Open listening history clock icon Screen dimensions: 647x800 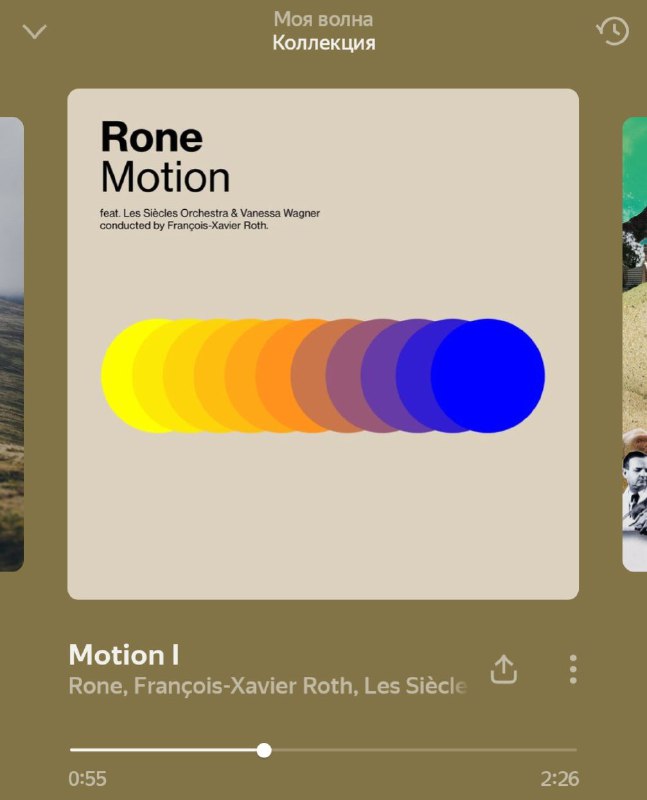[x=612, y=31]
